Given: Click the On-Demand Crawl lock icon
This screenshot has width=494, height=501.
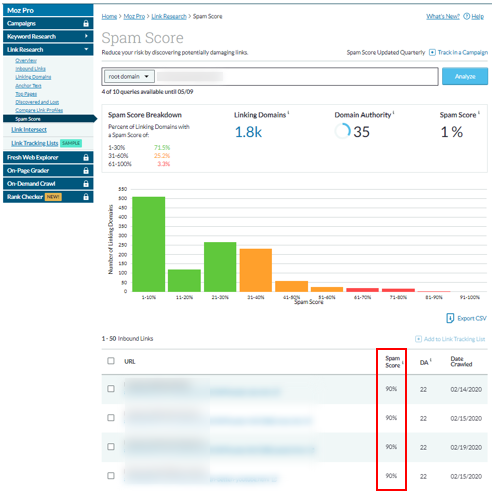Looking at the screenshot, I should click(x=86, y=184).
